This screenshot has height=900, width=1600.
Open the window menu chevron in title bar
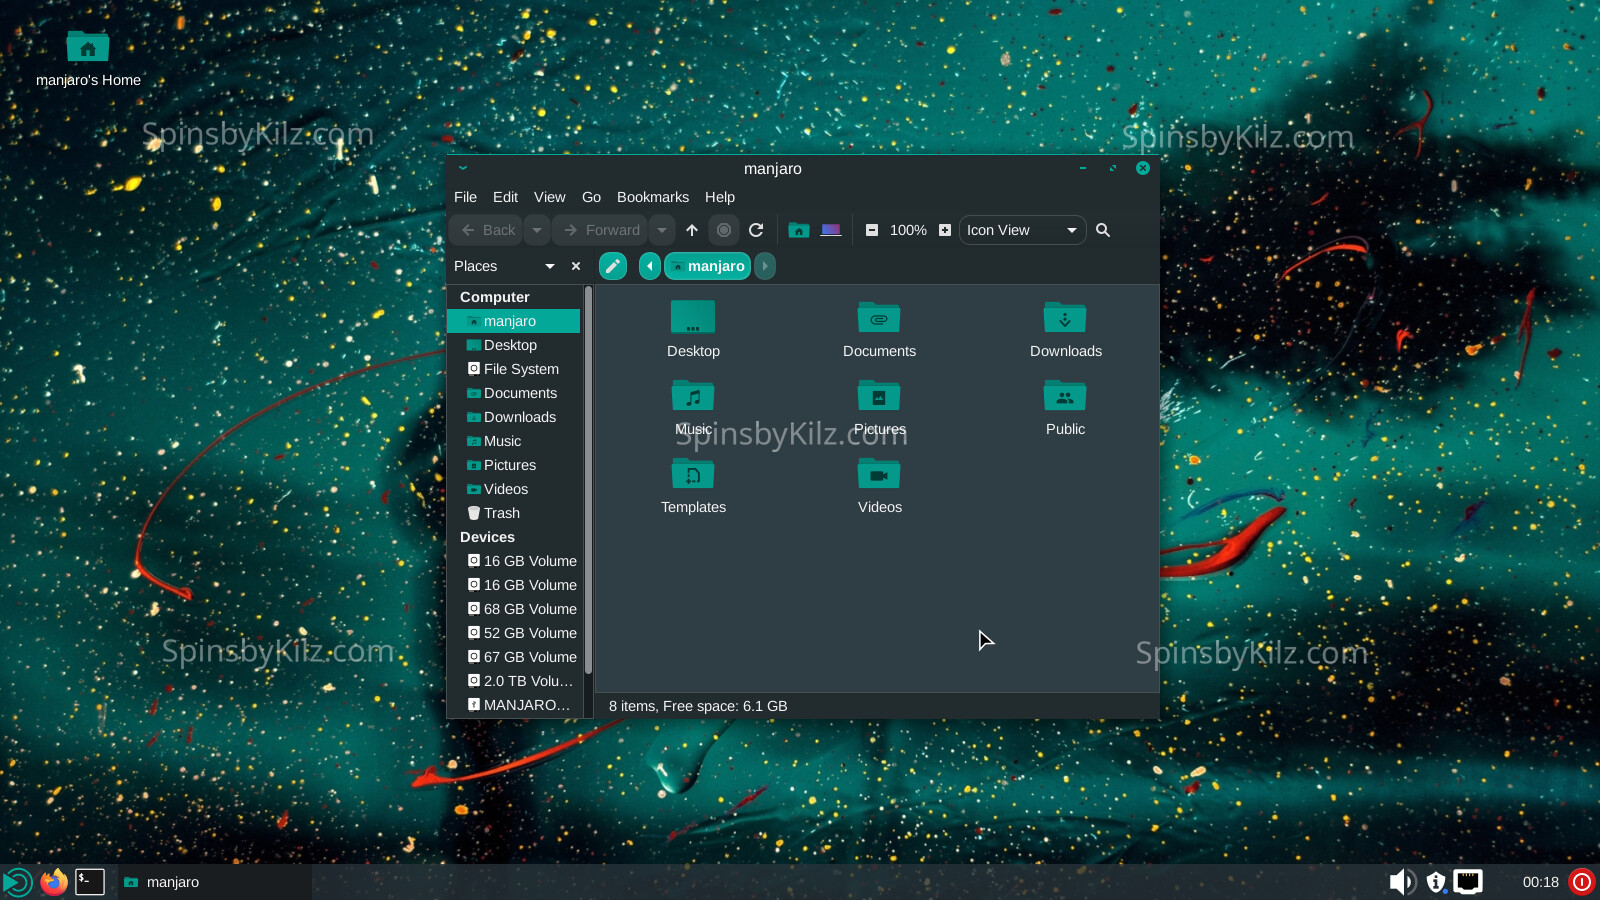(x=463, y=168)
